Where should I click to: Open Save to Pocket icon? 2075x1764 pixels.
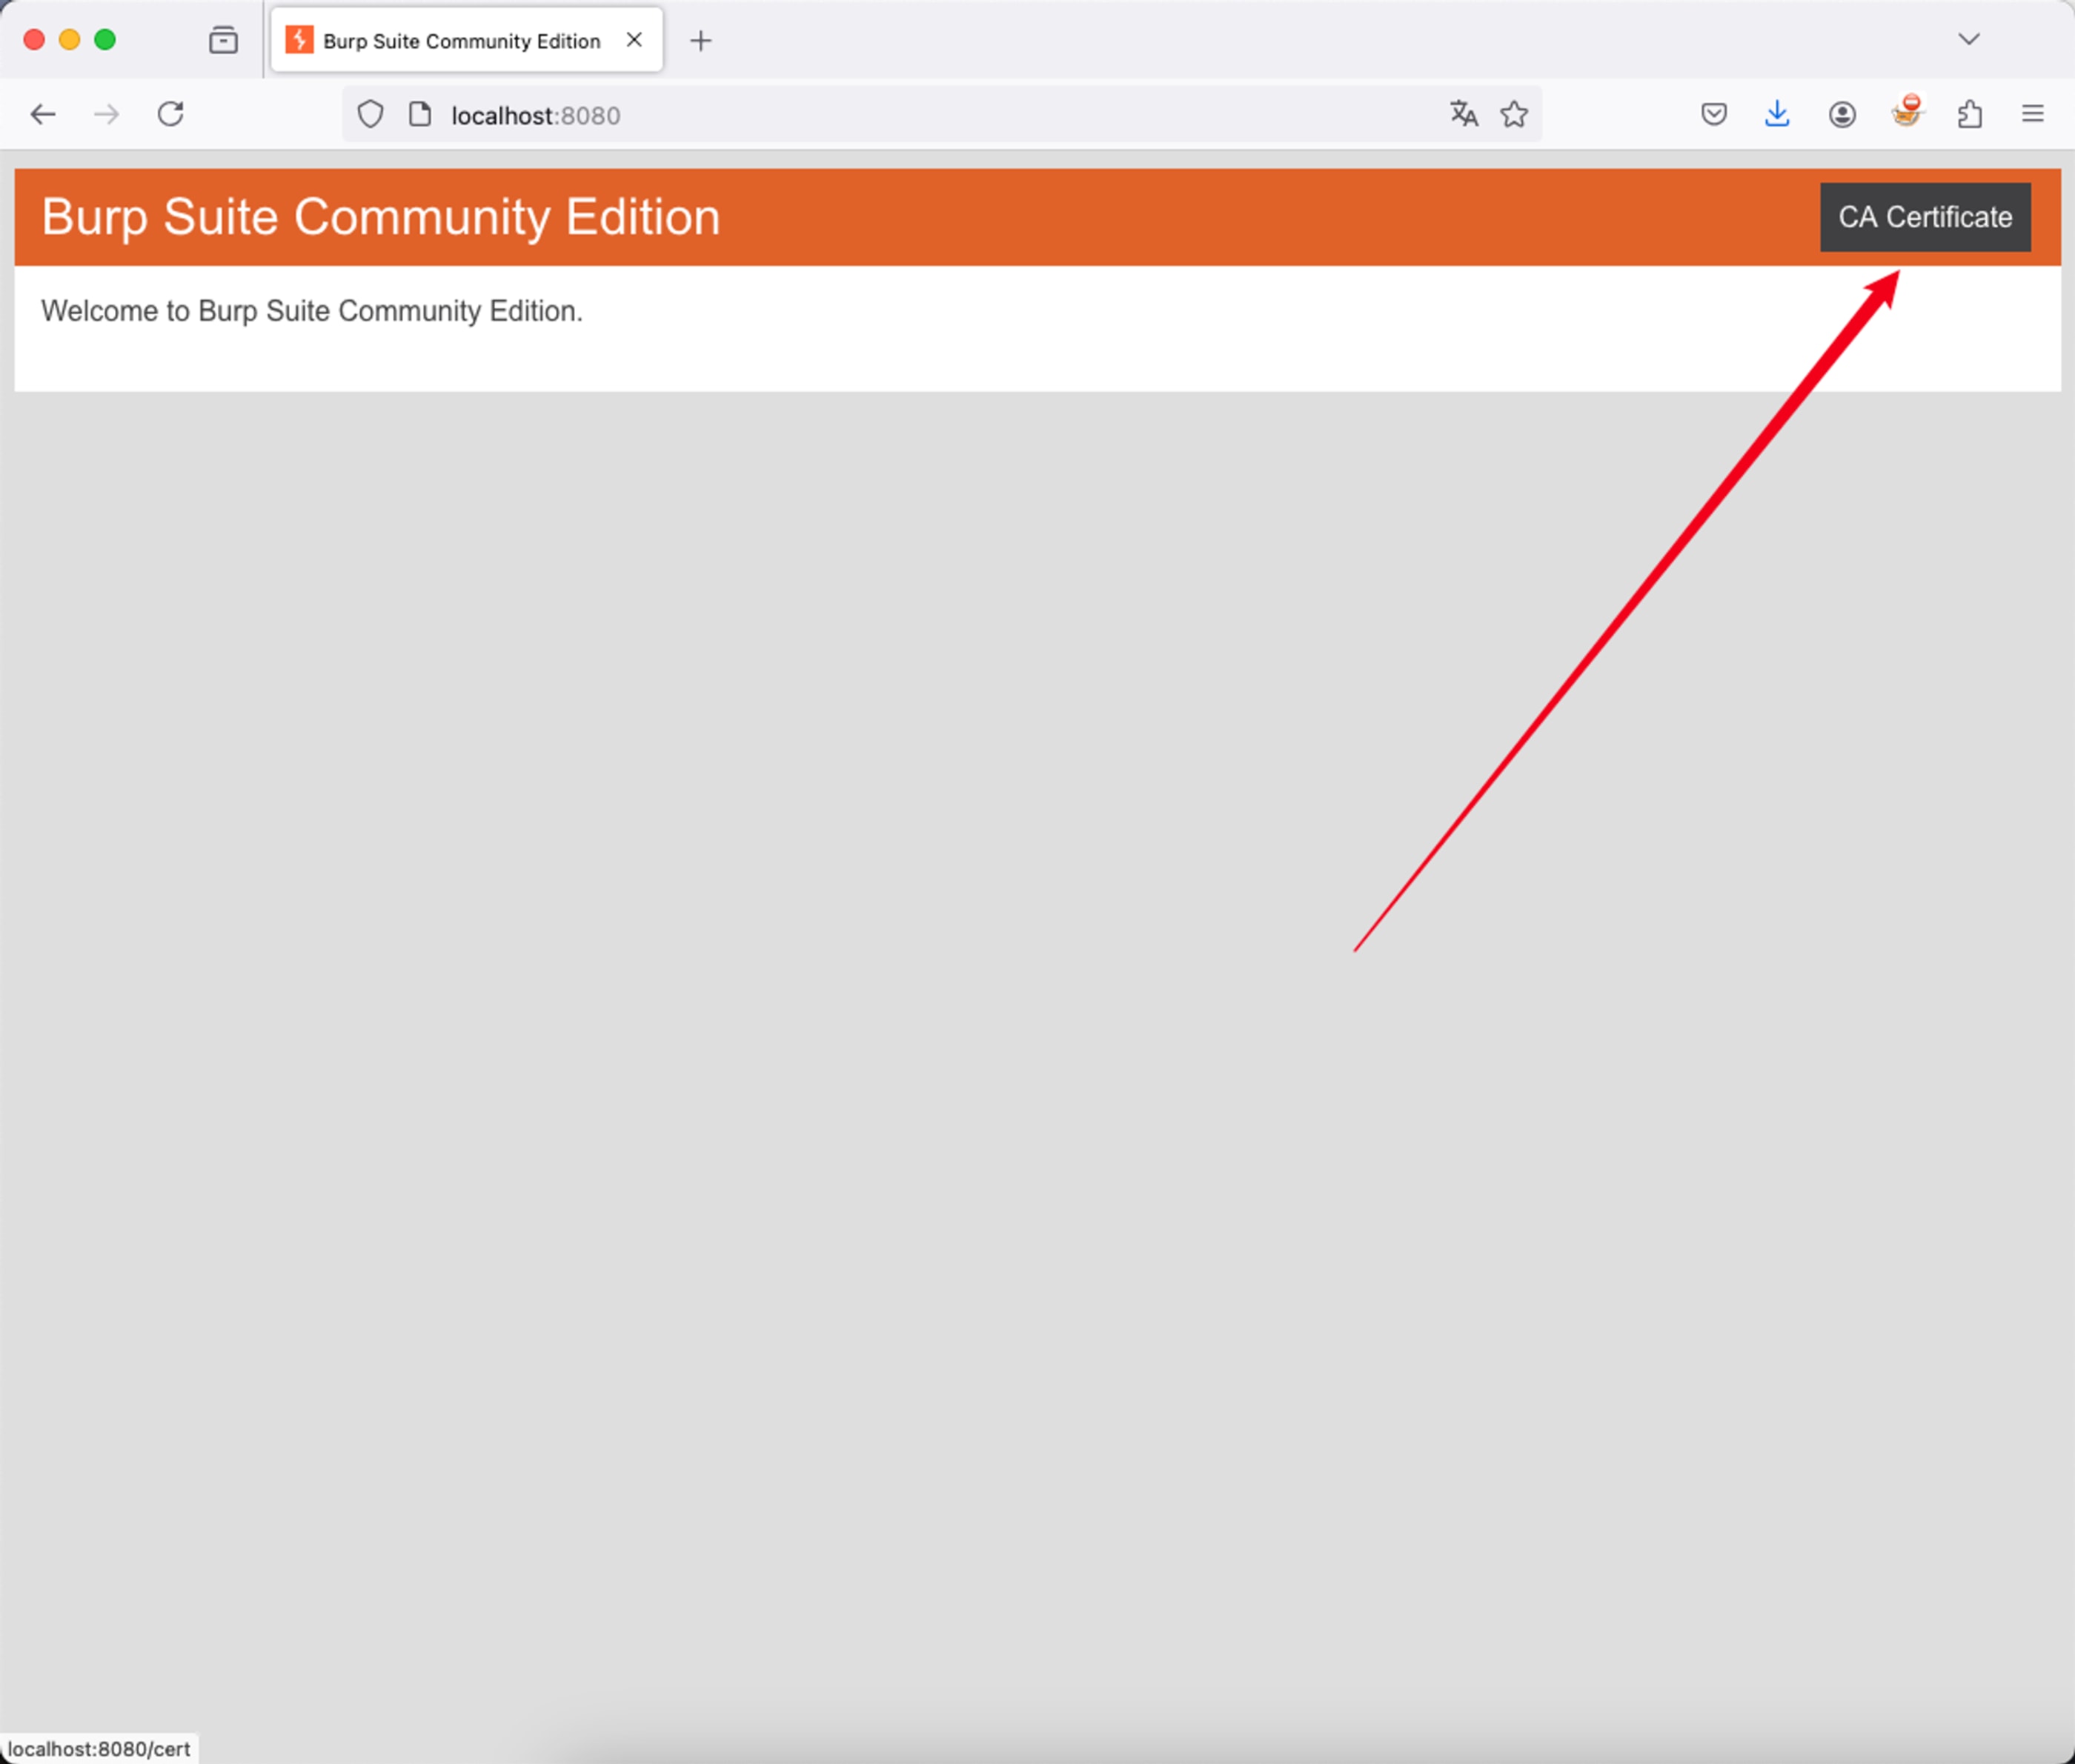[x=1713, y=114]
